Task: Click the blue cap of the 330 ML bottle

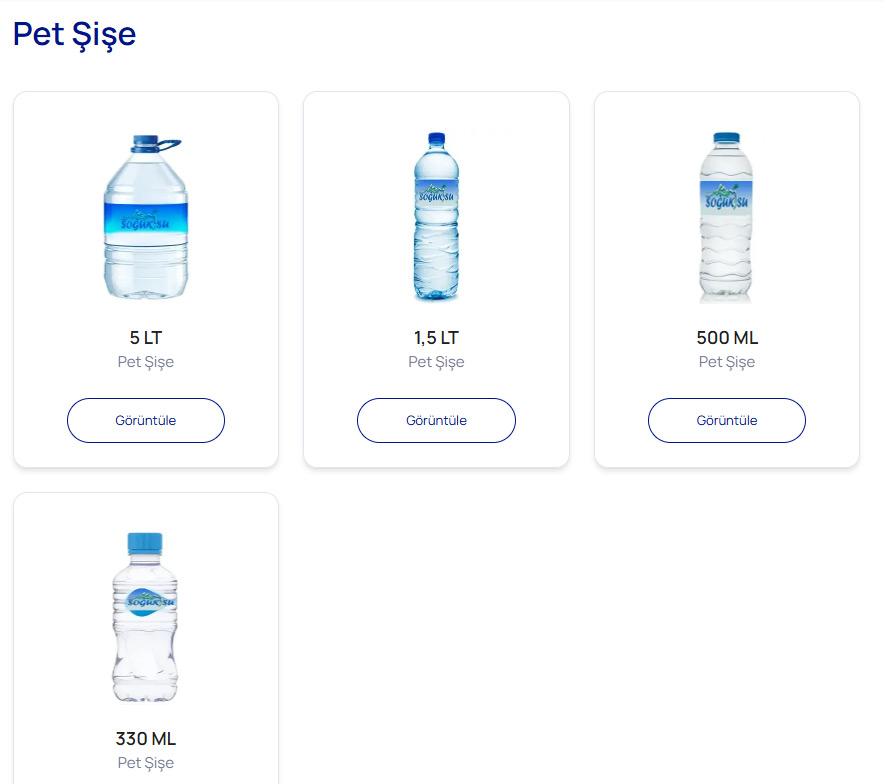Action: click(145, 543)
